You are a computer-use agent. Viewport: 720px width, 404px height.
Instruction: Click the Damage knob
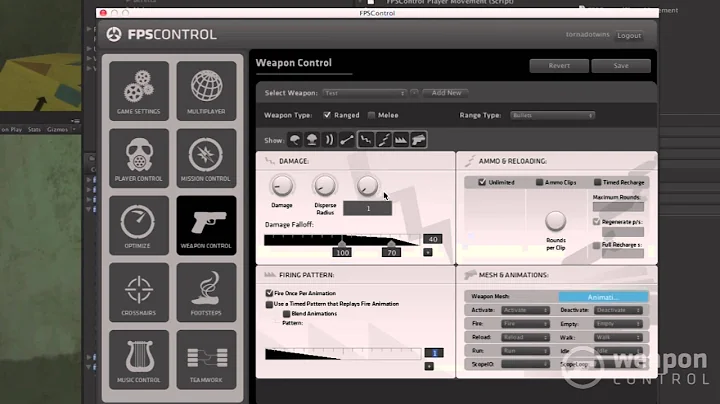[281, 186]
